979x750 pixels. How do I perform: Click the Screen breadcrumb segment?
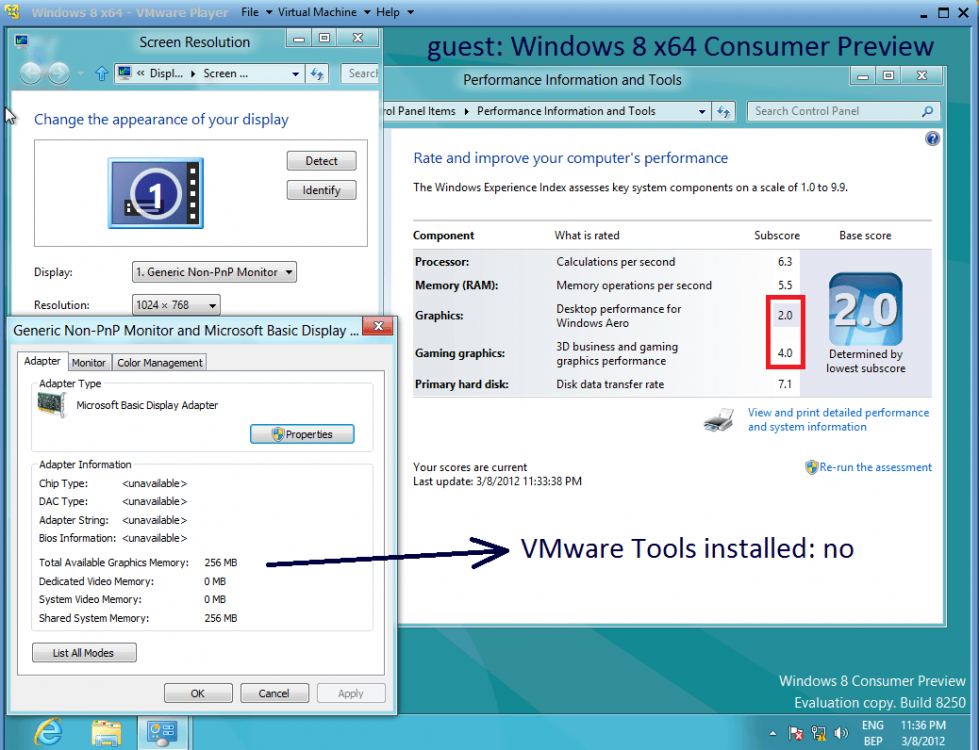click(225, 74)
